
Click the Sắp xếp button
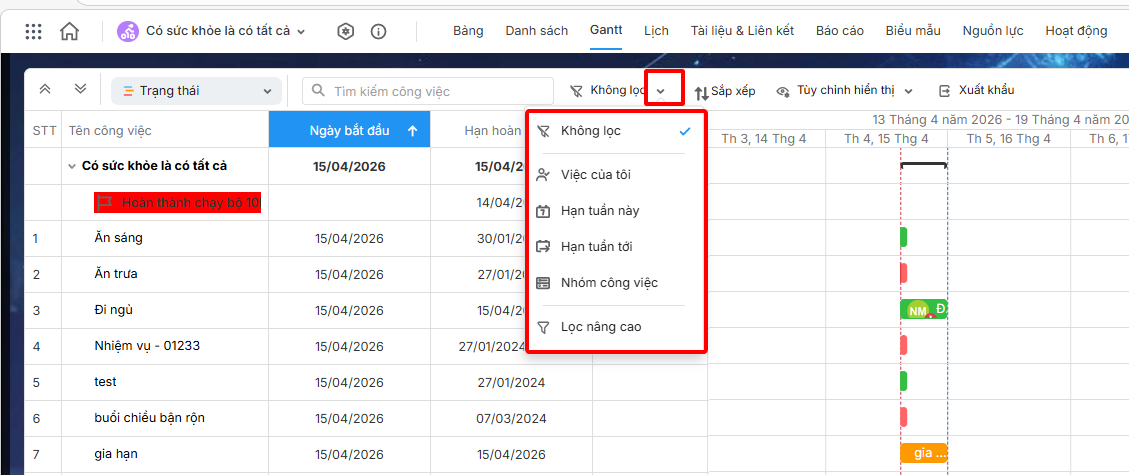724,91
